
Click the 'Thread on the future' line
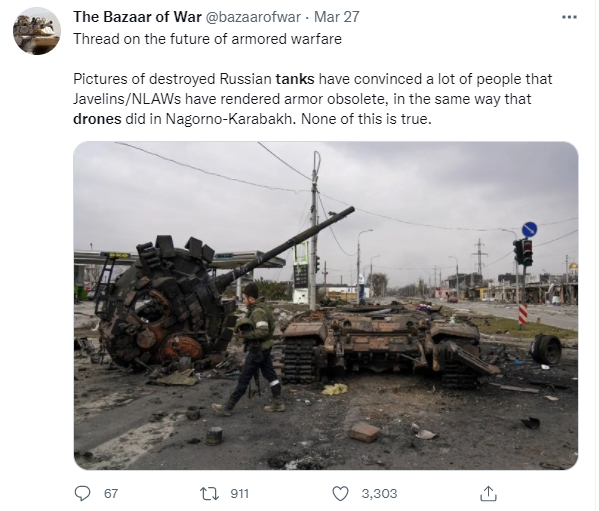coord(207,39)
